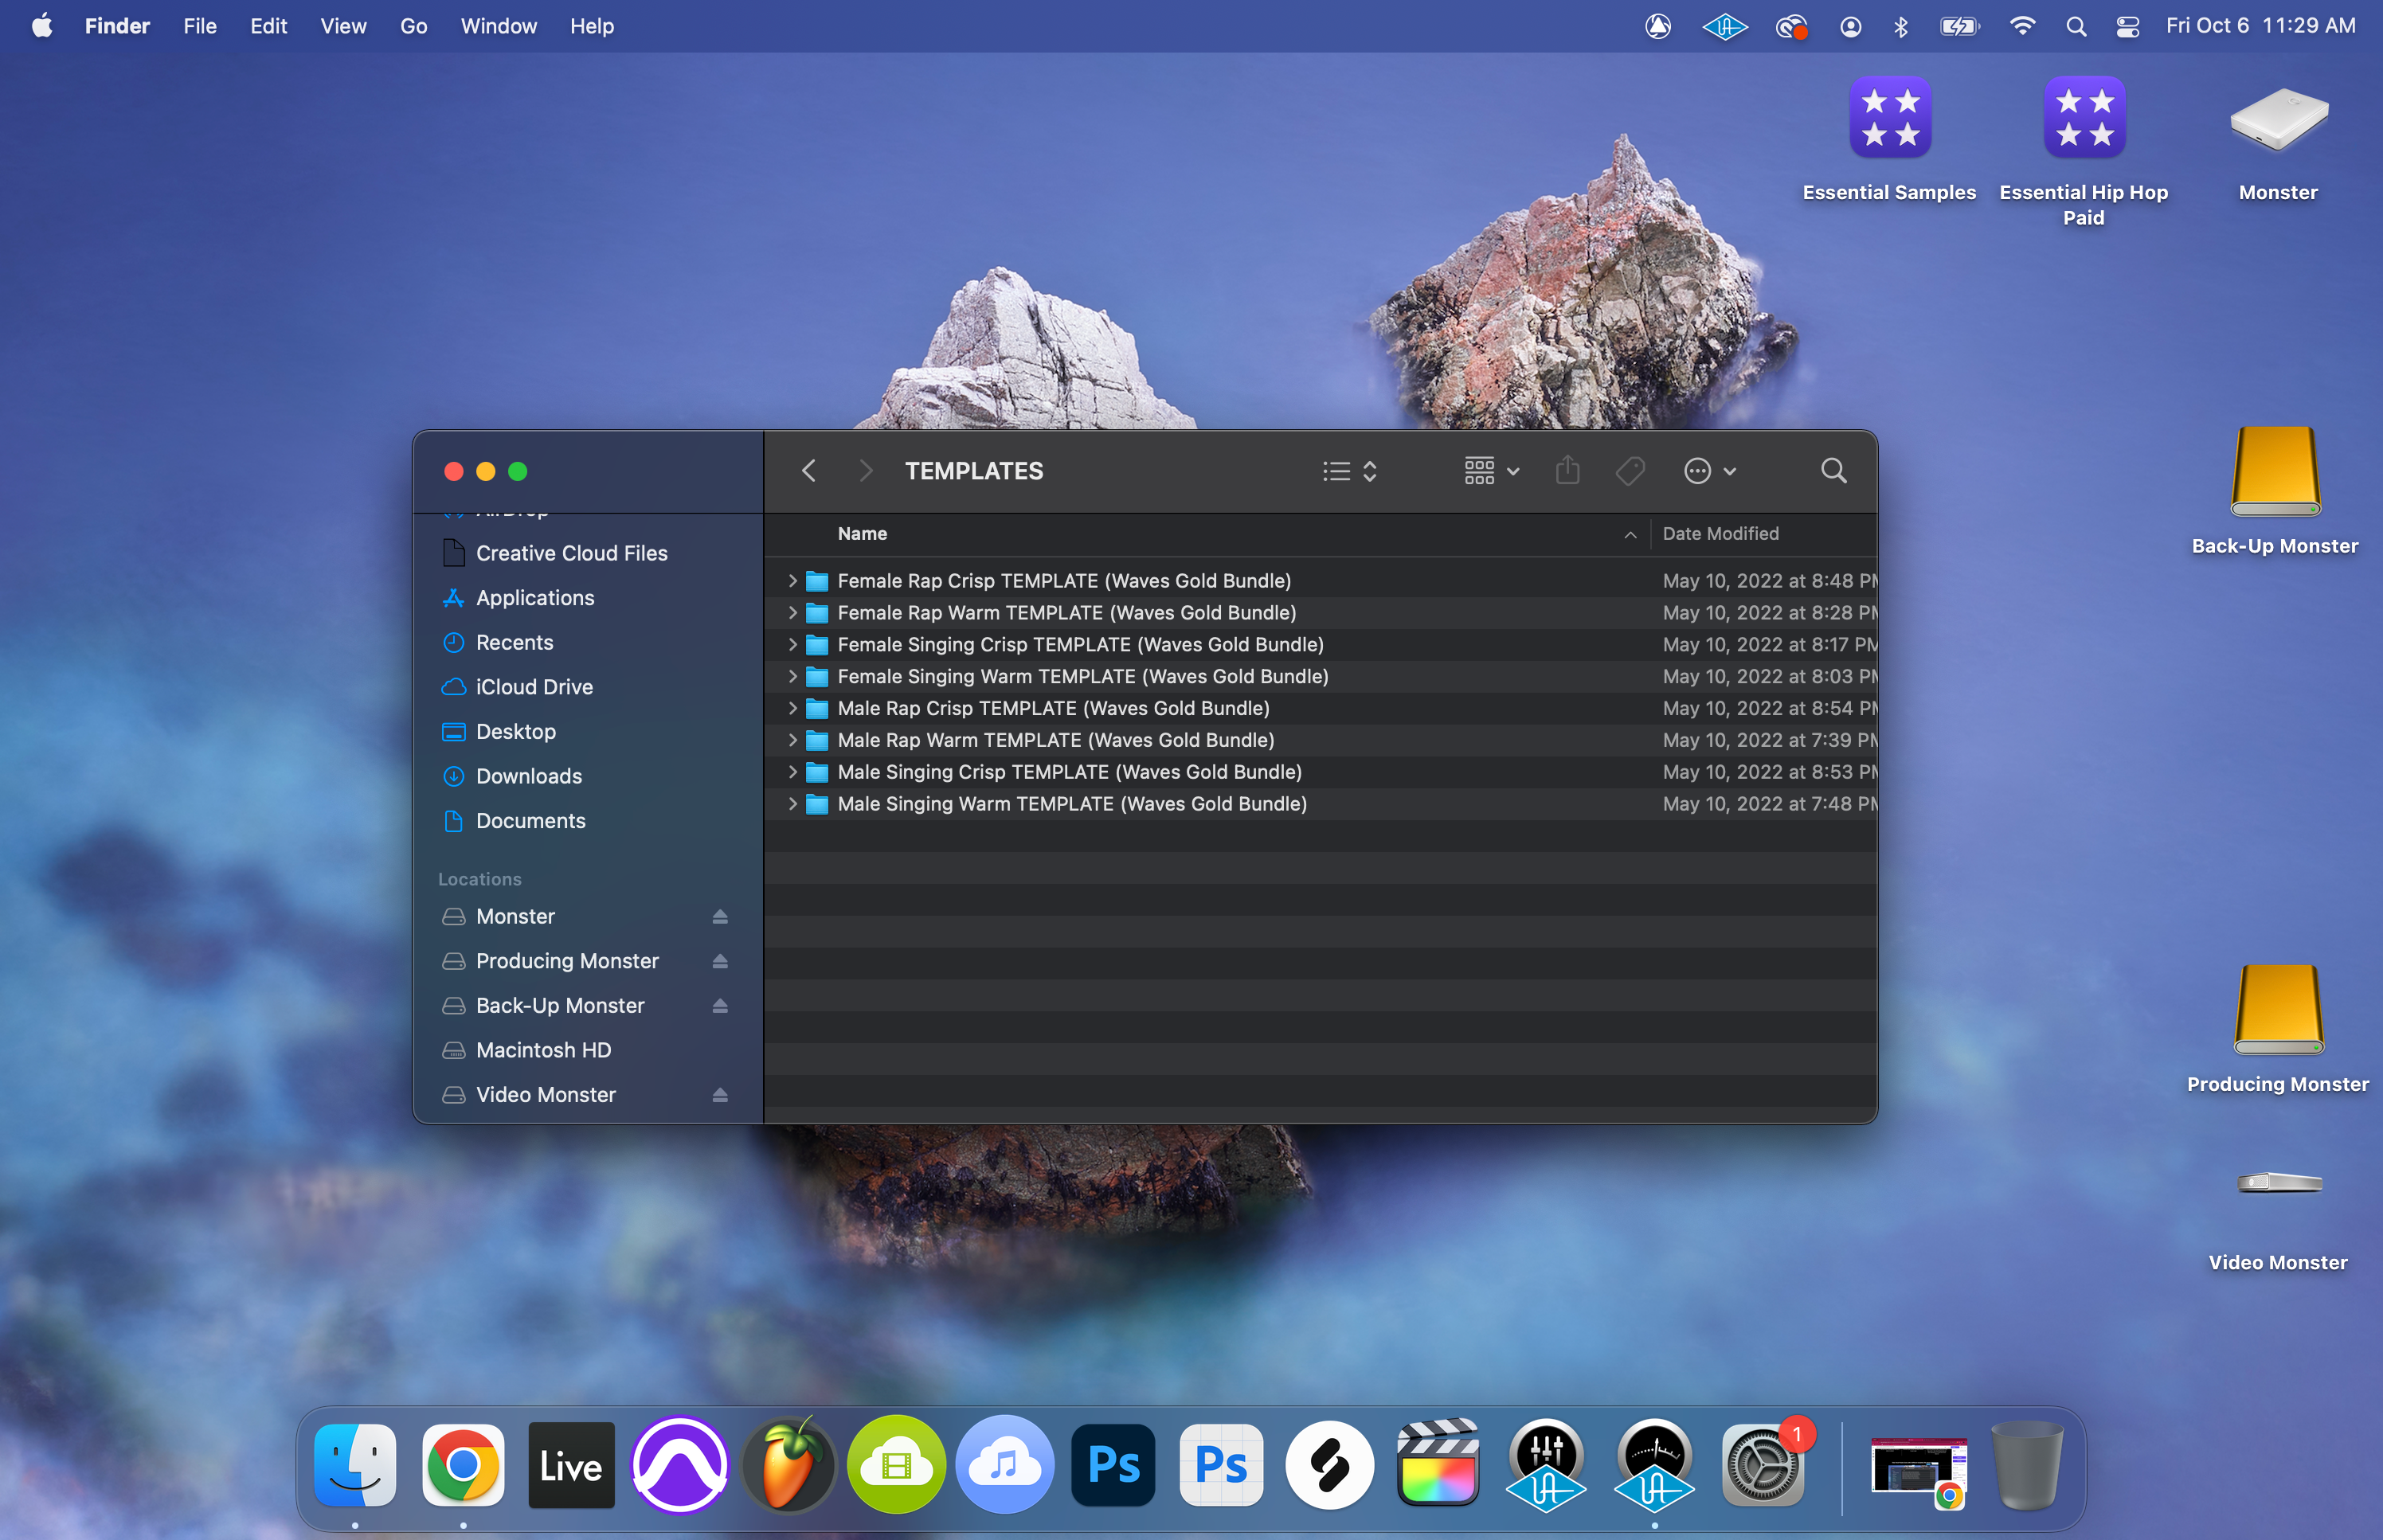Screen dimensions: 2383x1540
Task: Select Applications in the Finder sidebar
Action: click(x=534, y=598)
